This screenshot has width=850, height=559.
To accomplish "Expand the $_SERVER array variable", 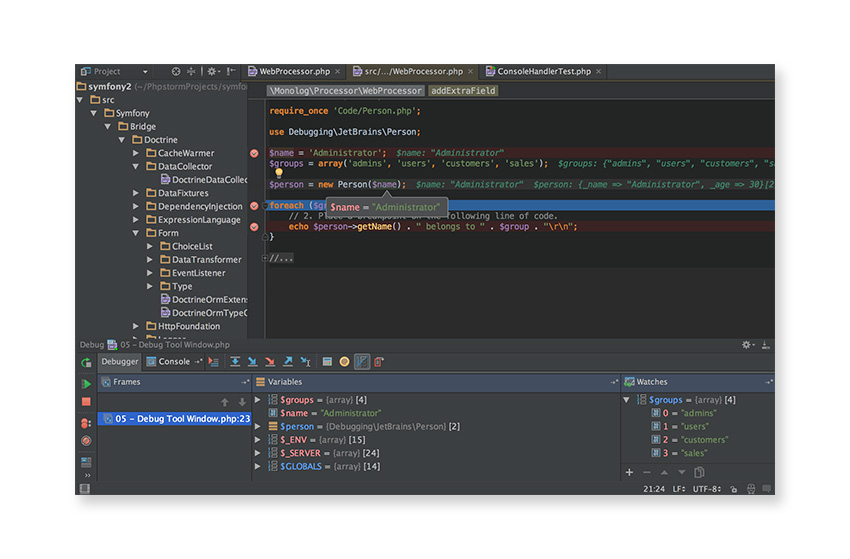I will [258, 453].
